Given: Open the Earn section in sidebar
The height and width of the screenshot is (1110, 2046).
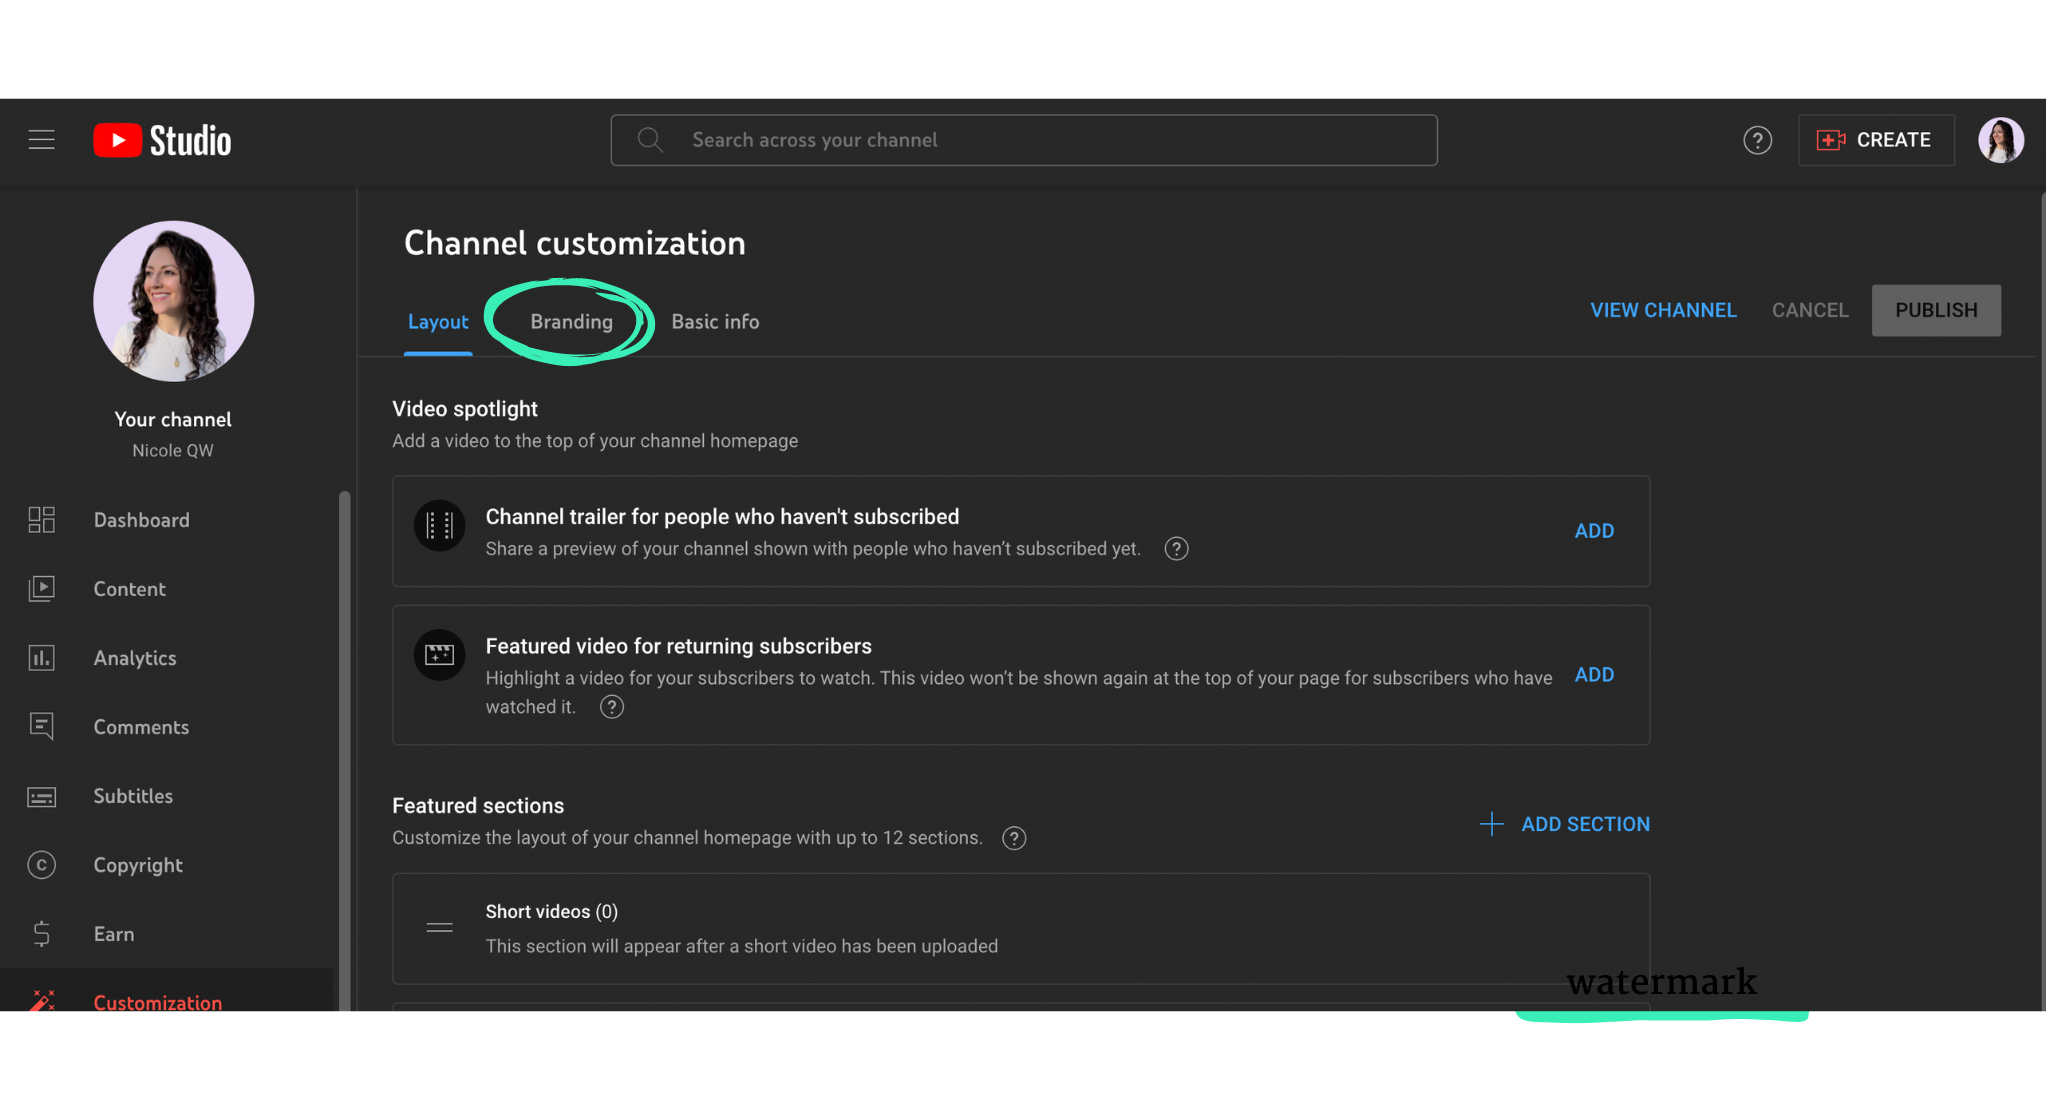Looking at the screenshot, I should pos(114,934).
